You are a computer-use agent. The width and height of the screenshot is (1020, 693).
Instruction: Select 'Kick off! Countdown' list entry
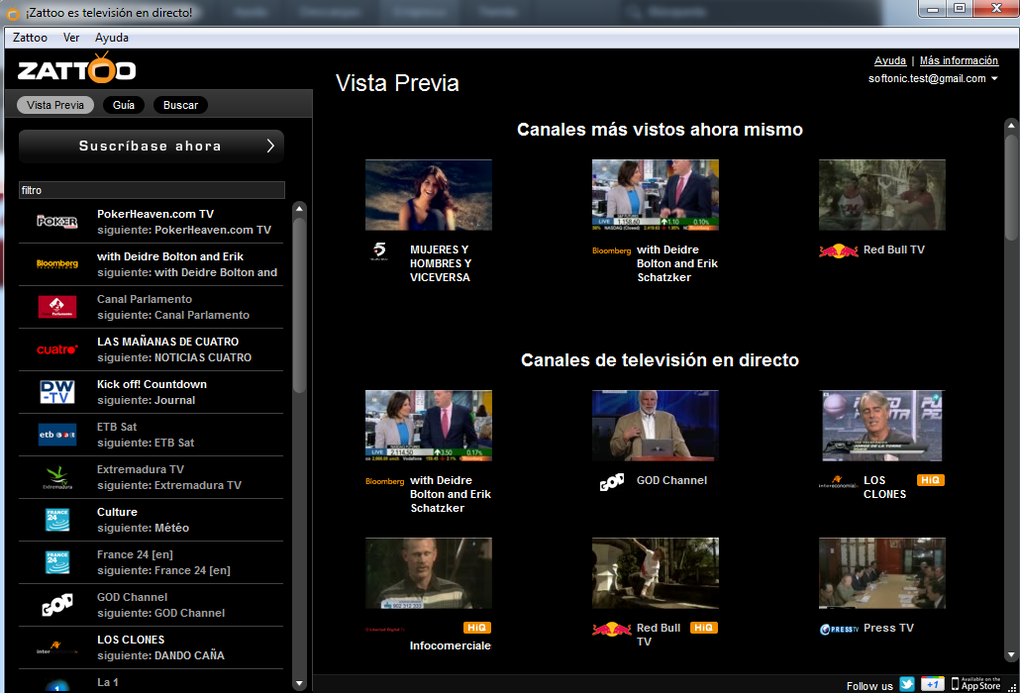click(x=152, y=385)
